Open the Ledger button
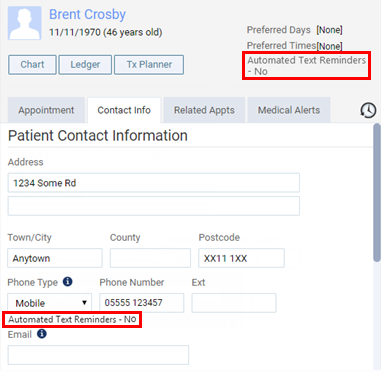 click(x=85, y=65)
